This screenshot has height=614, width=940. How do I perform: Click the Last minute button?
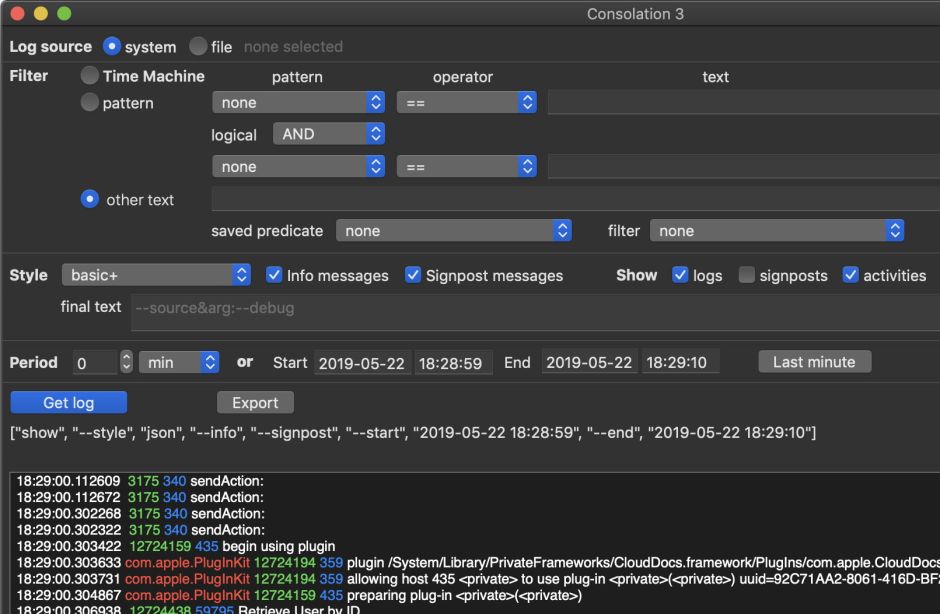click(814, 362)
